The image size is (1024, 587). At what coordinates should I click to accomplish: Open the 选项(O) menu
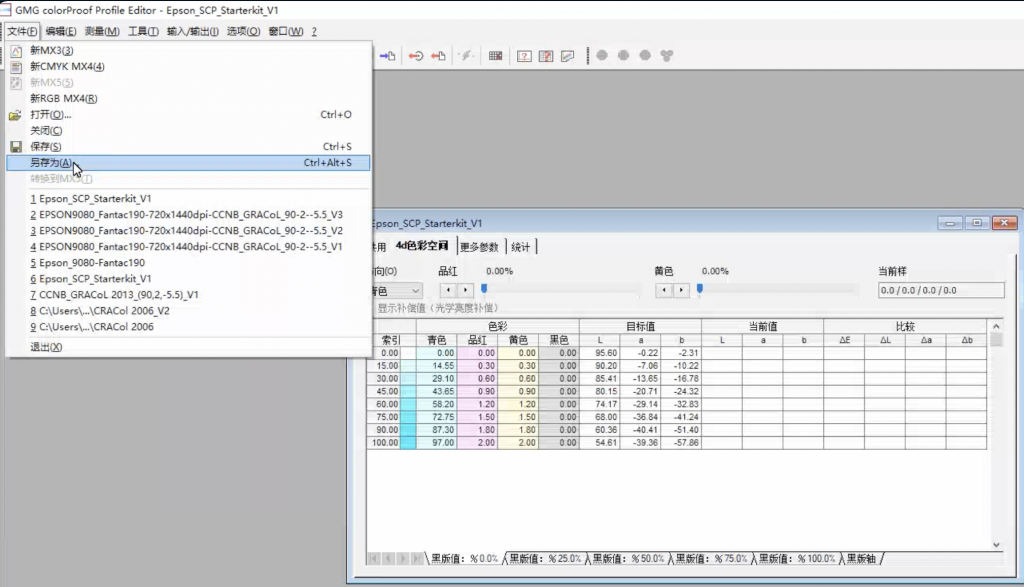(x=244, y=31)
